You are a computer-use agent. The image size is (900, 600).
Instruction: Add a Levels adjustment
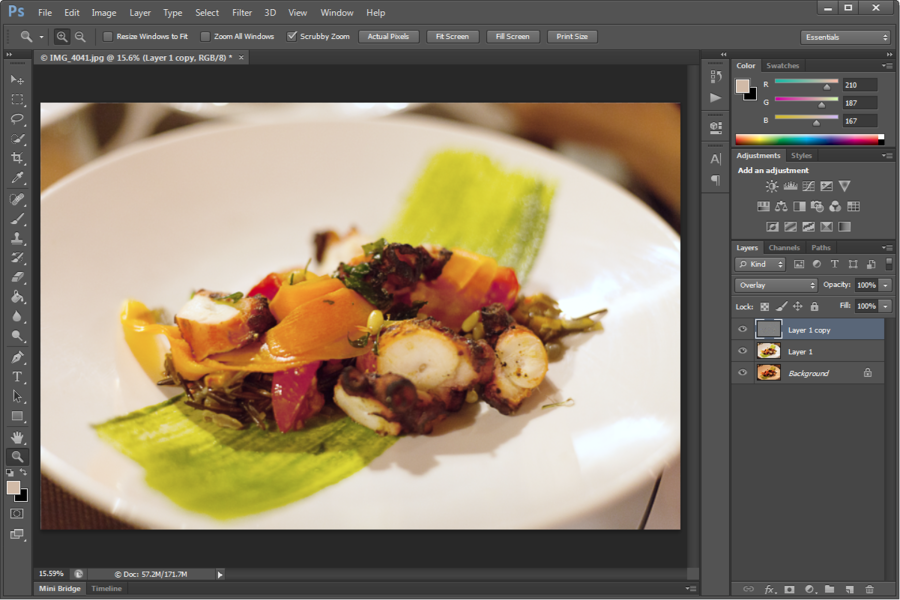coord(790,186)
